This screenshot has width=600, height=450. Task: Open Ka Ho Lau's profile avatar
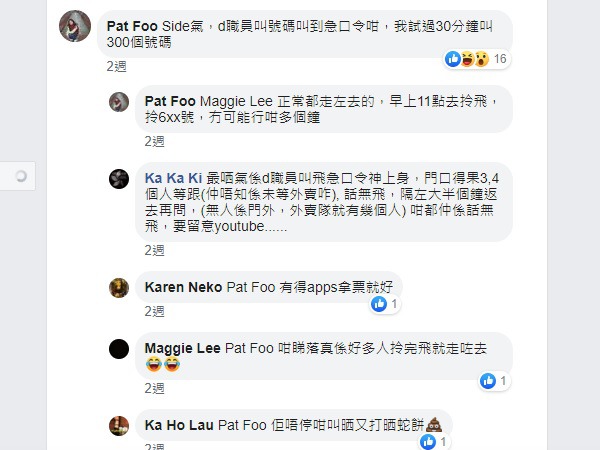(x=119, y=426)
